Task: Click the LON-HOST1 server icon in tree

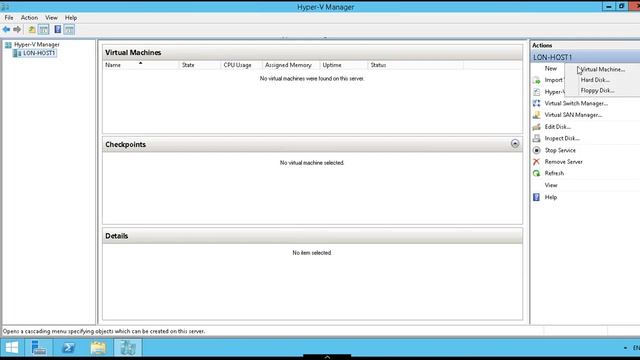Action: tap(17, 53)
